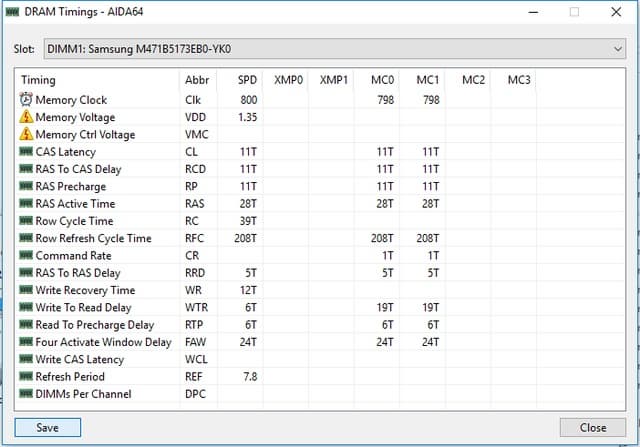The width and height of the screenshot is (640, 447).
Task: Click the RAS Precharge chip icon
Action: [x=26, y=186]
